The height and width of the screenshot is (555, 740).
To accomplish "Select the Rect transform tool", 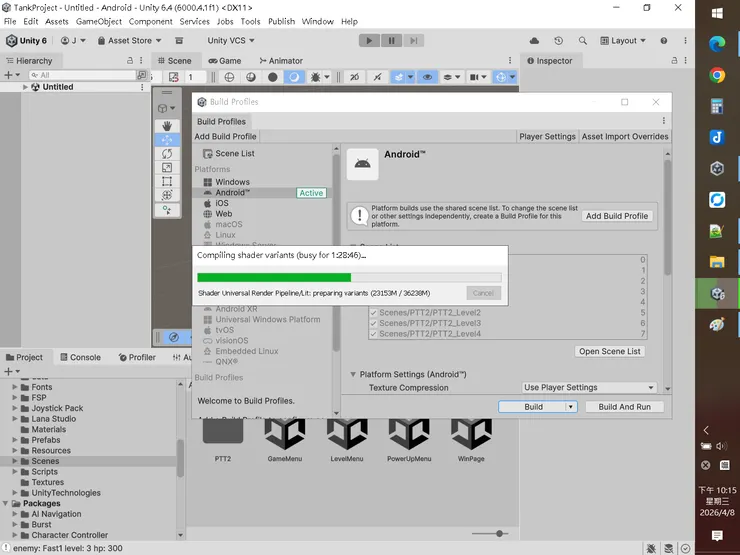I will coord(167,181).
